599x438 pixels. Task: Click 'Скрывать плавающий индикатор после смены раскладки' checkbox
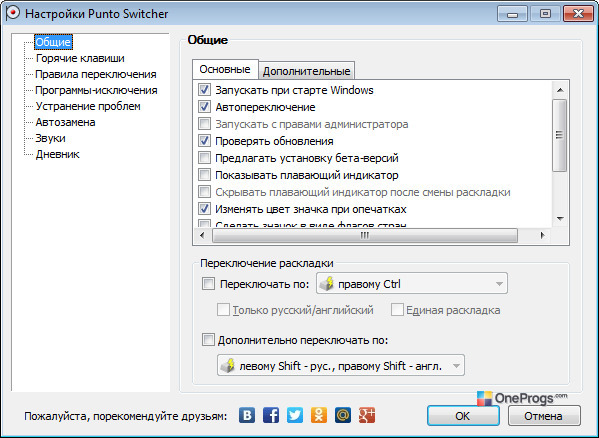click(x=204, y=192)
